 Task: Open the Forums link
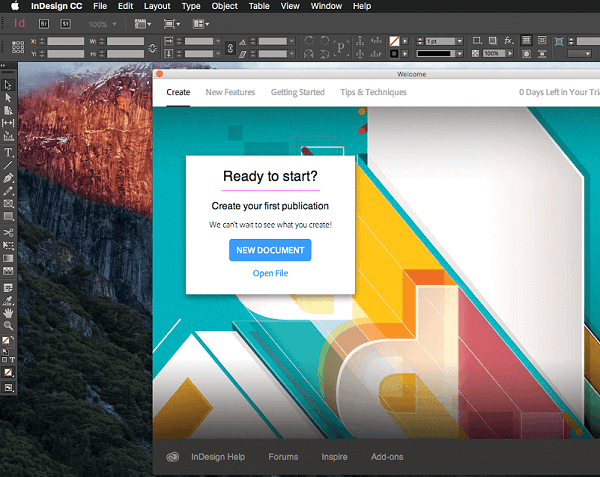(283, 457)
